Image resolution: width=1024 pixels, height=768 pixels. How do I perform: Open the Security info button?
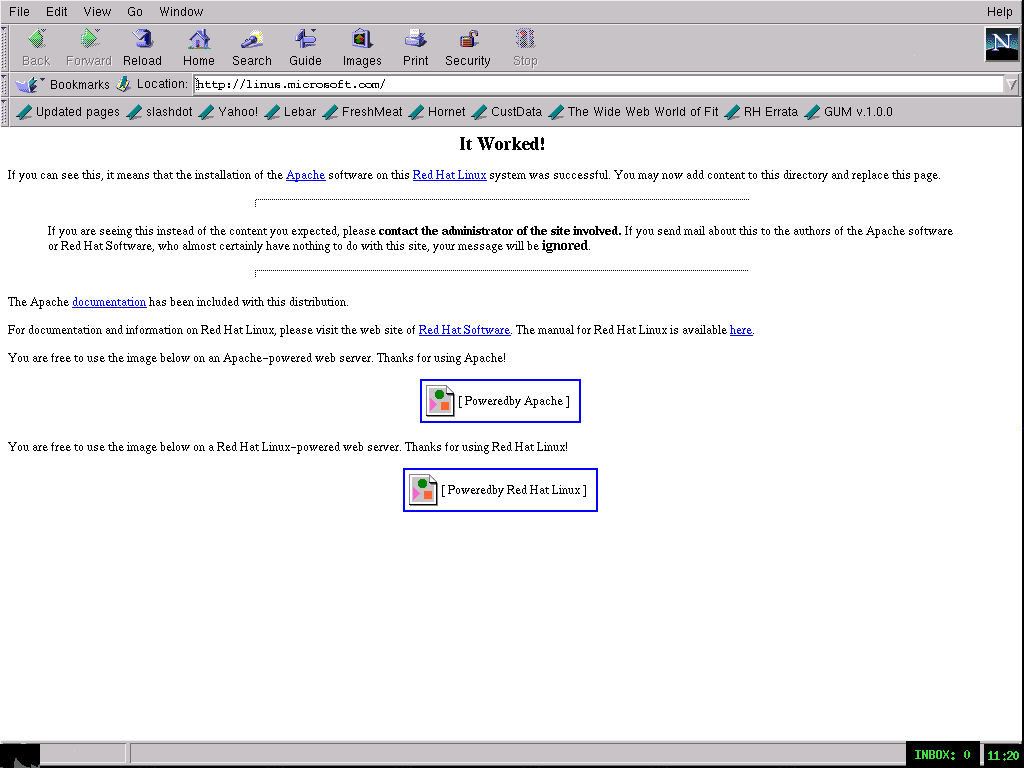click(x=468, y=48)
